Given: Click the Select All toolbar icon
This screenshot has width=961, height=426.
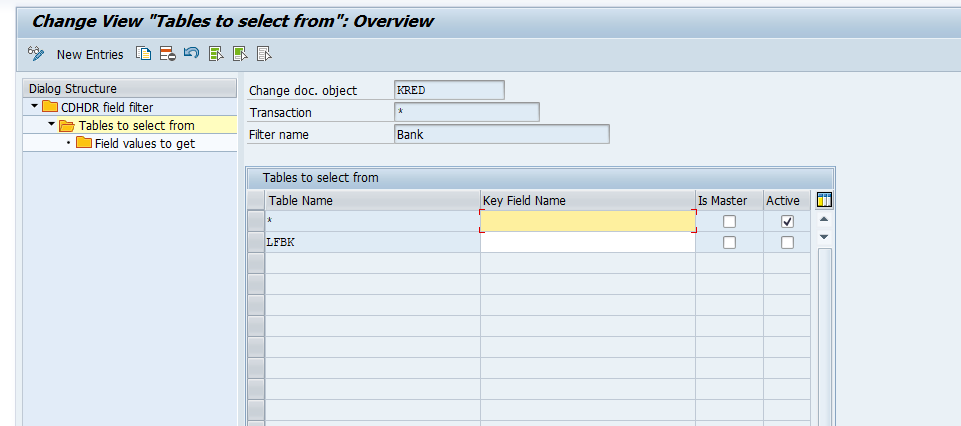Looking at the screenshot, I should 216,54.
